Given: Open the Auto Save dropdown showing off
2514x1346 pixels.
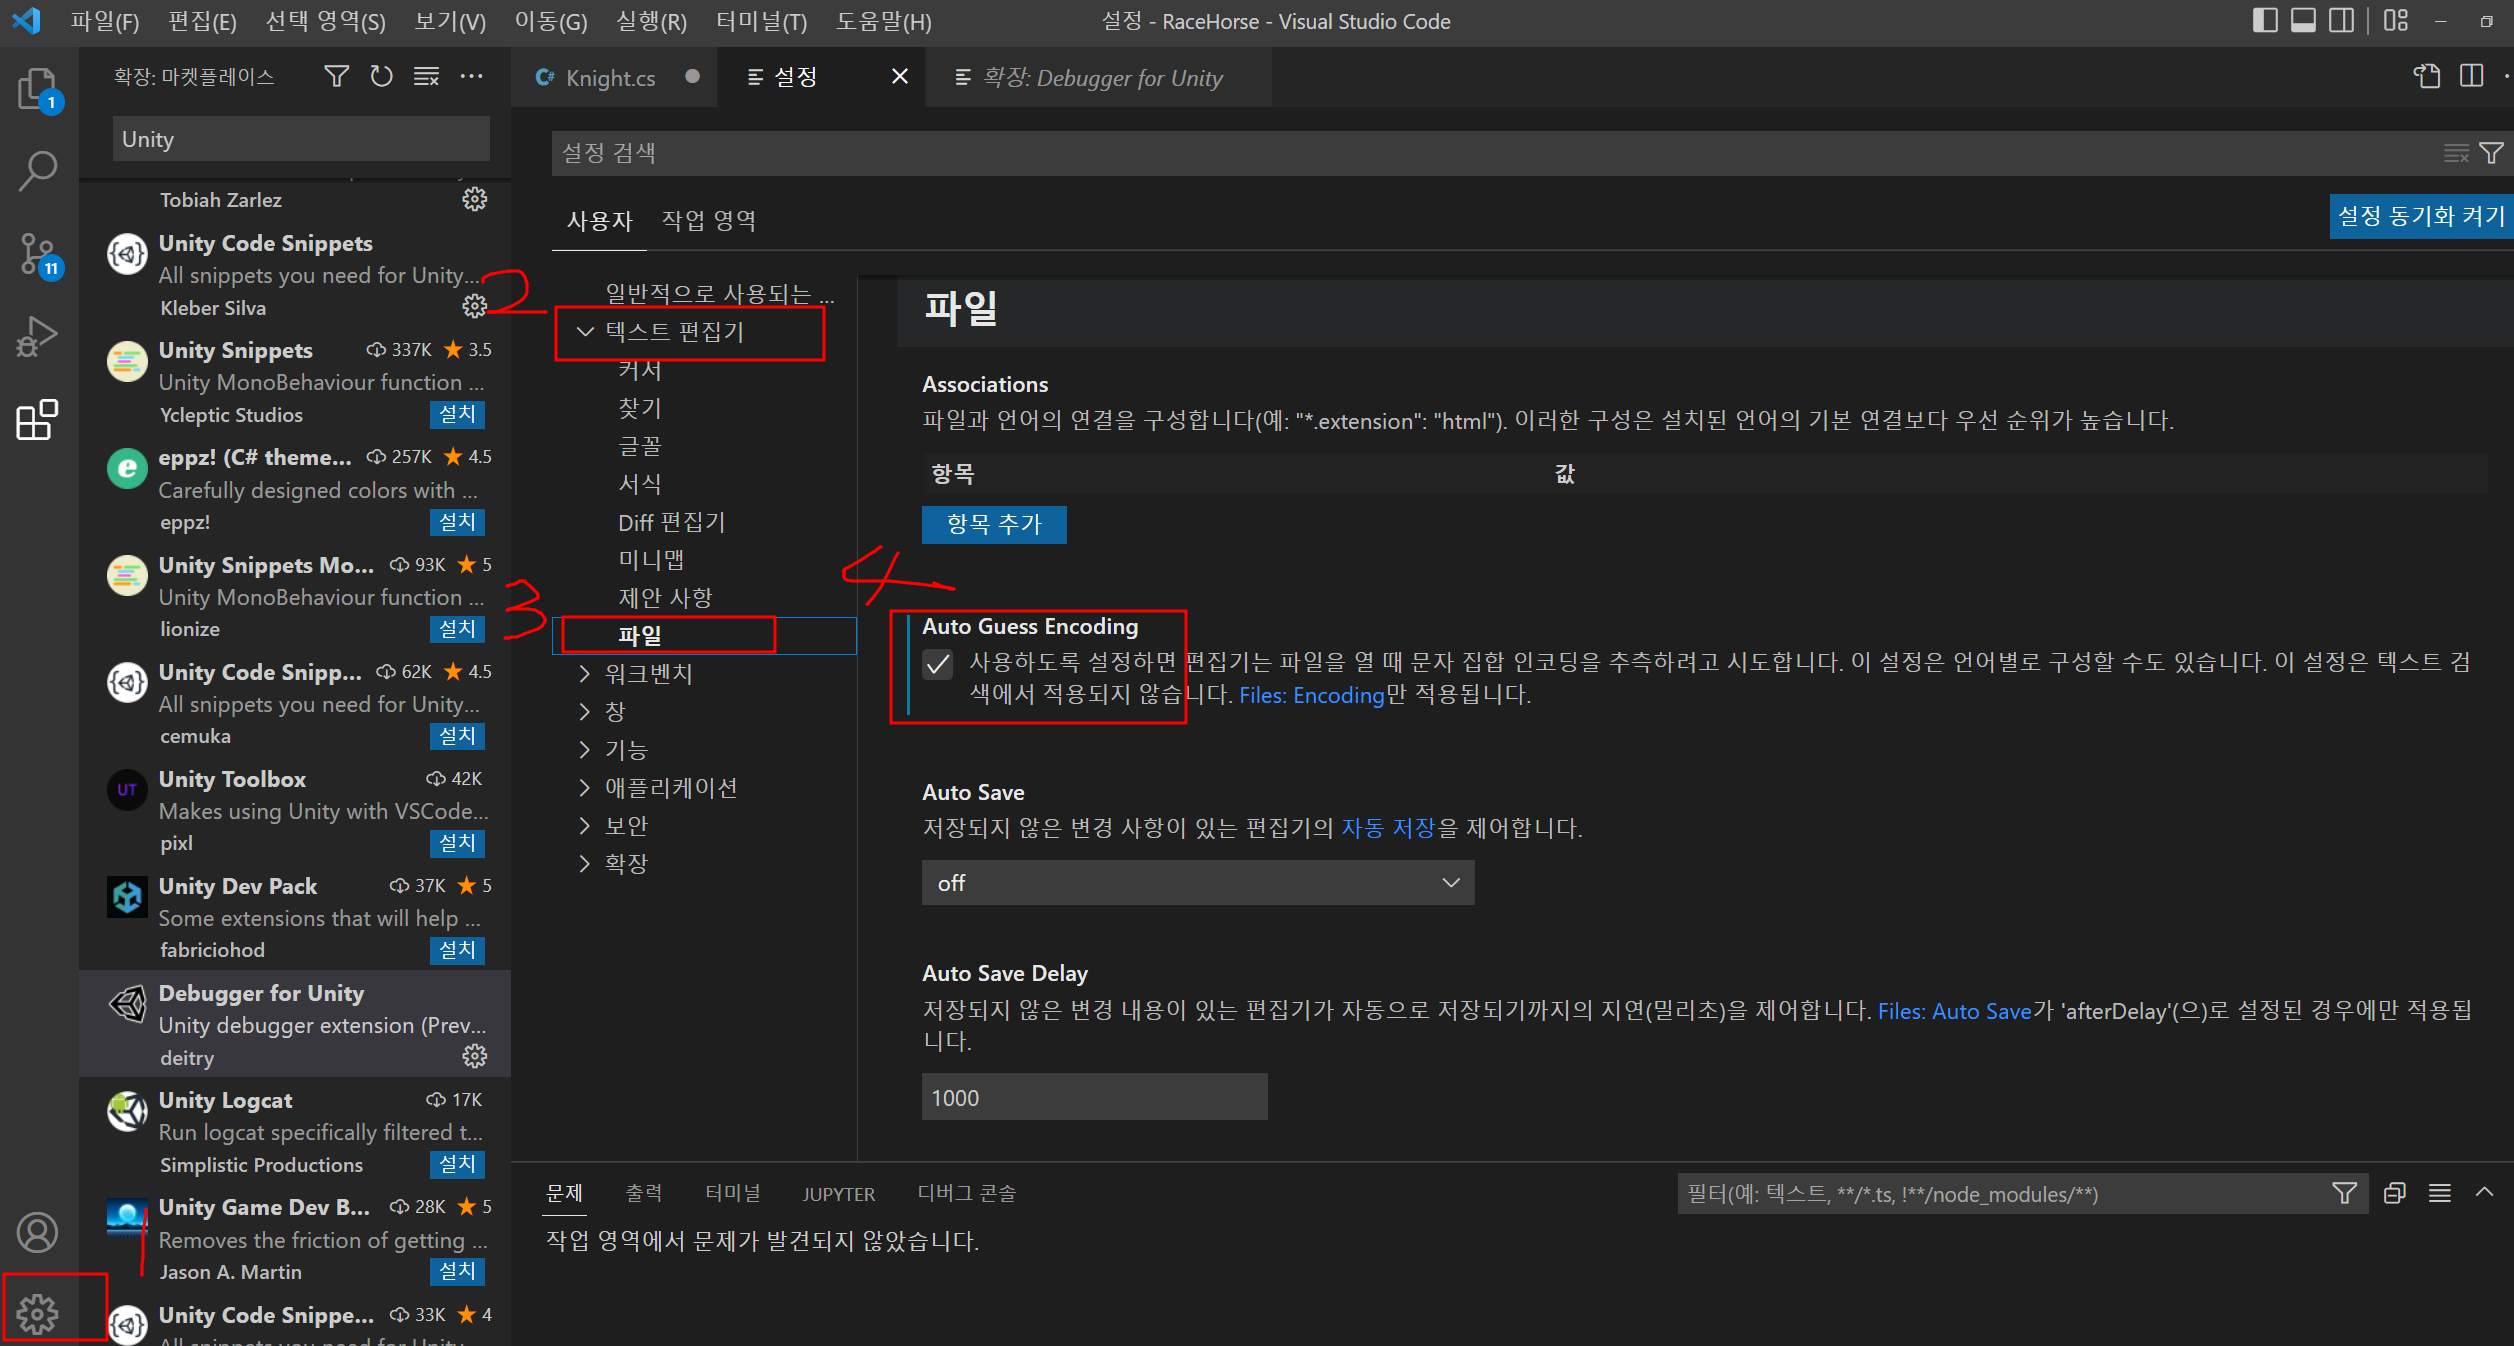Looking at the screenshot, I should coord(1197,883).
